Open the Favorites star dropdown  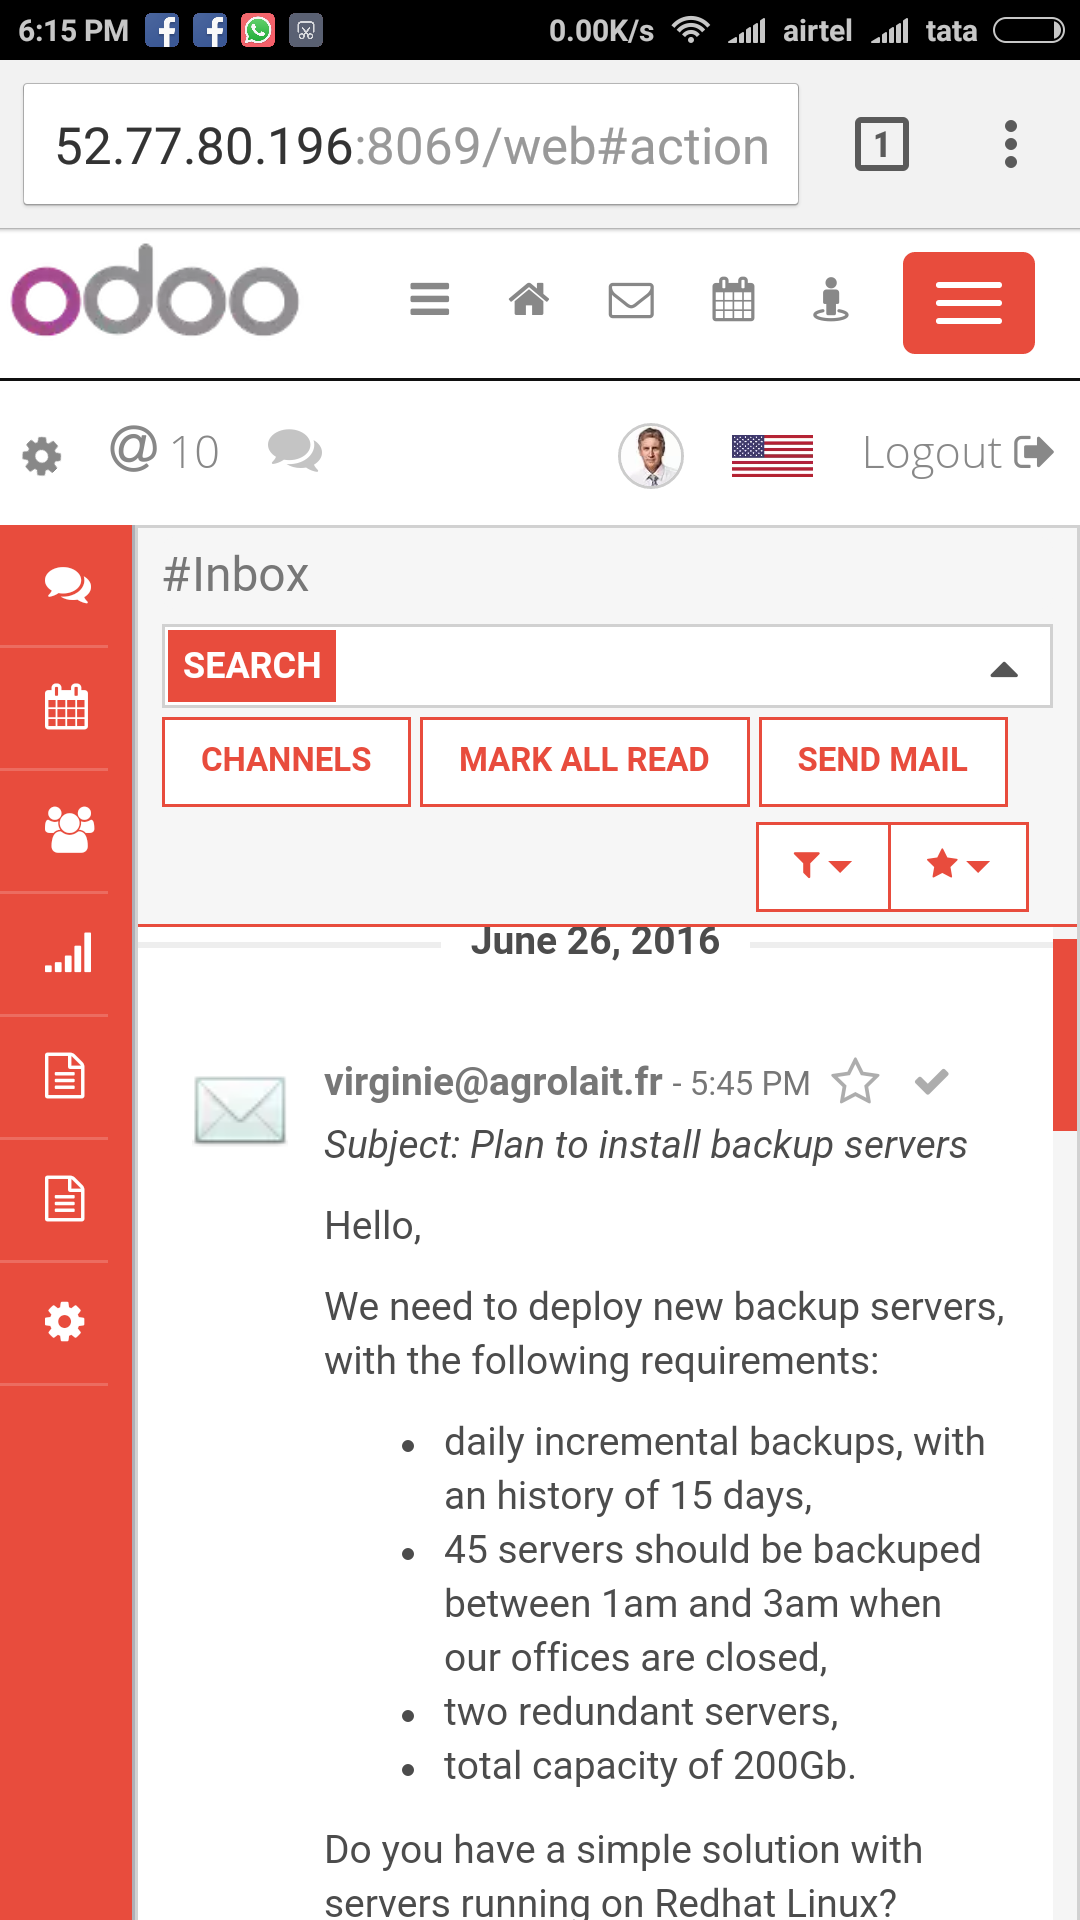pyautogui.click(x=958, y=866)
